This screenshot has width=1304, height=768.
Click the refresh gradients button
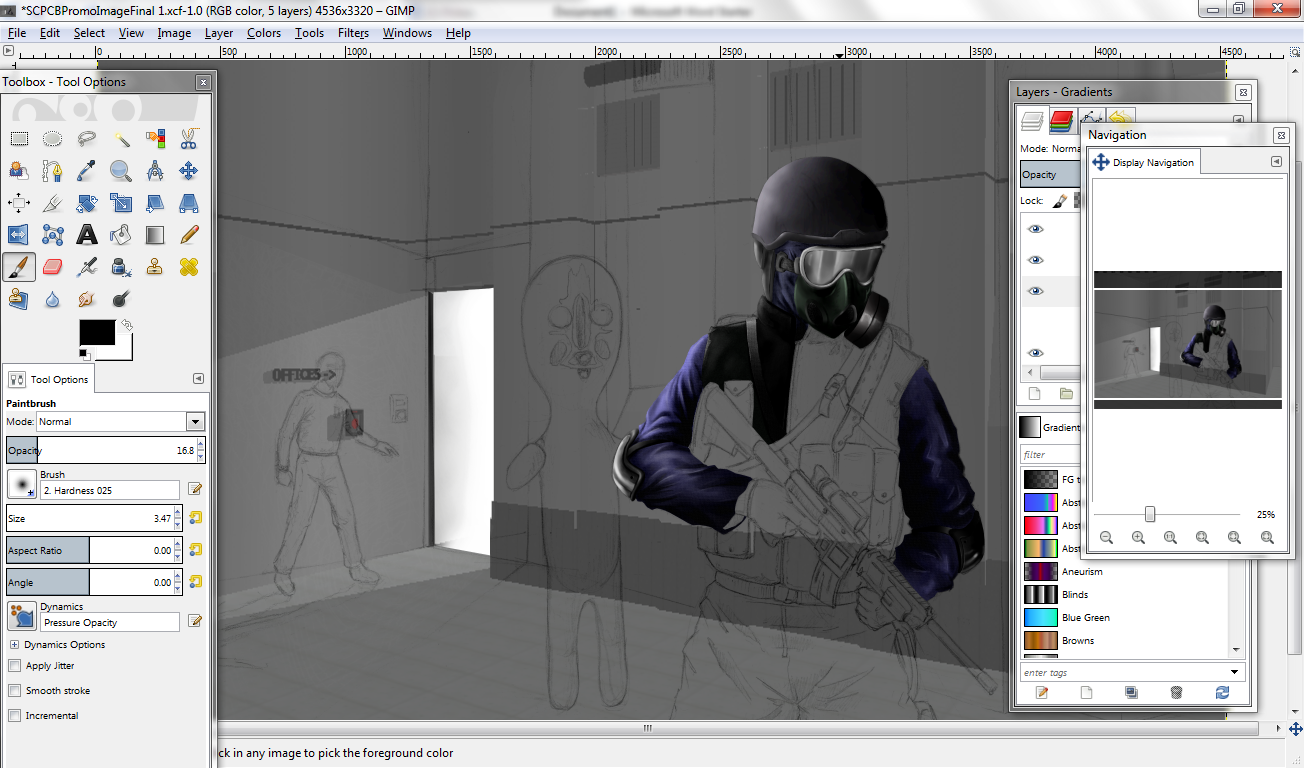(x=1222, y=692)
